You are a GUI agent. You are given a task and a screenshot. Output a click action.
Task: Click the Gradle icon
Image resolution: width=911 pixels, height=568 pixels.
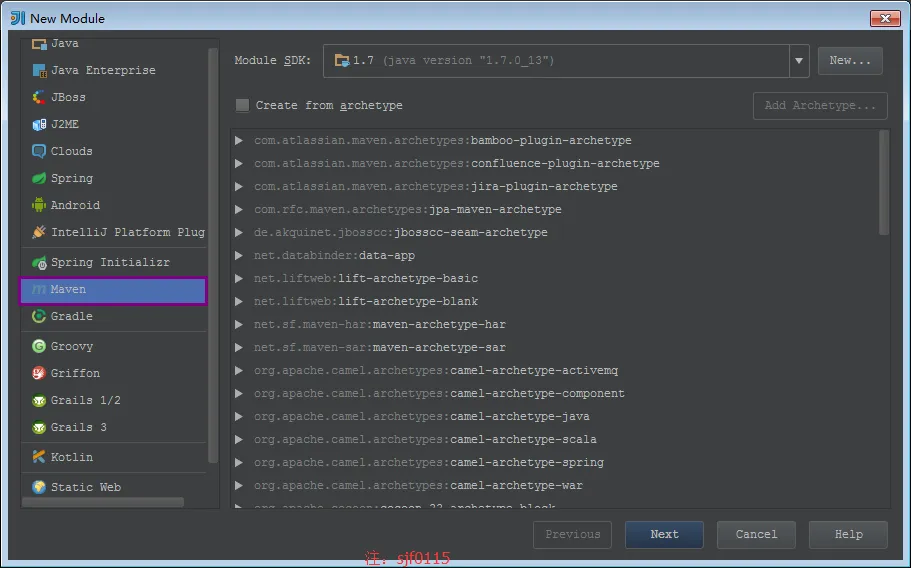pyautogui.click(x=39, y=316)
